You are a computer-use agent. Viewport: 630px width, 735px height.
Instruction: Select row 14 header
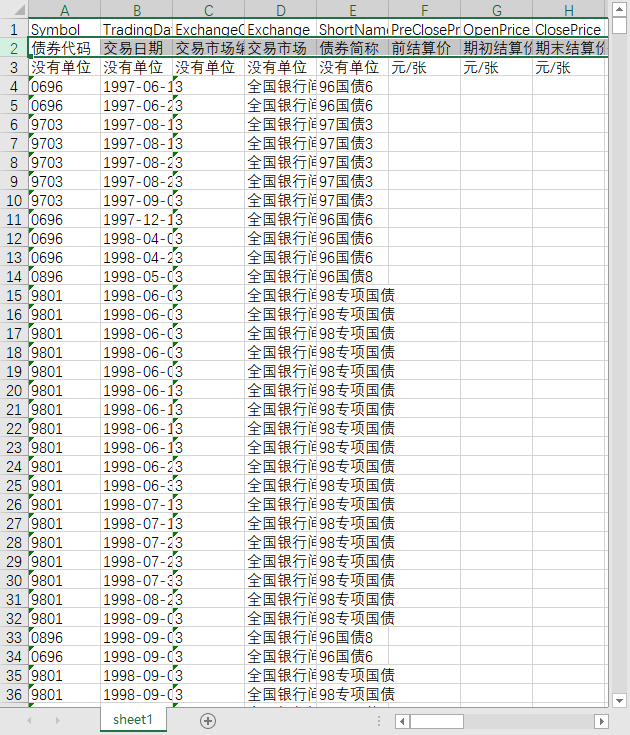(14, 277)
